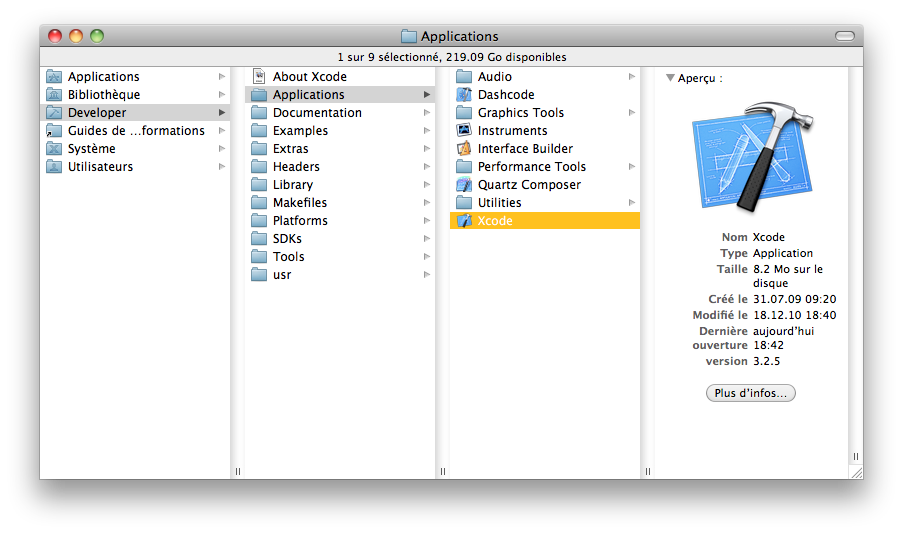Click the Extras folder icon
The width and height of the screenshot is (903, 534).
(259, 149)
